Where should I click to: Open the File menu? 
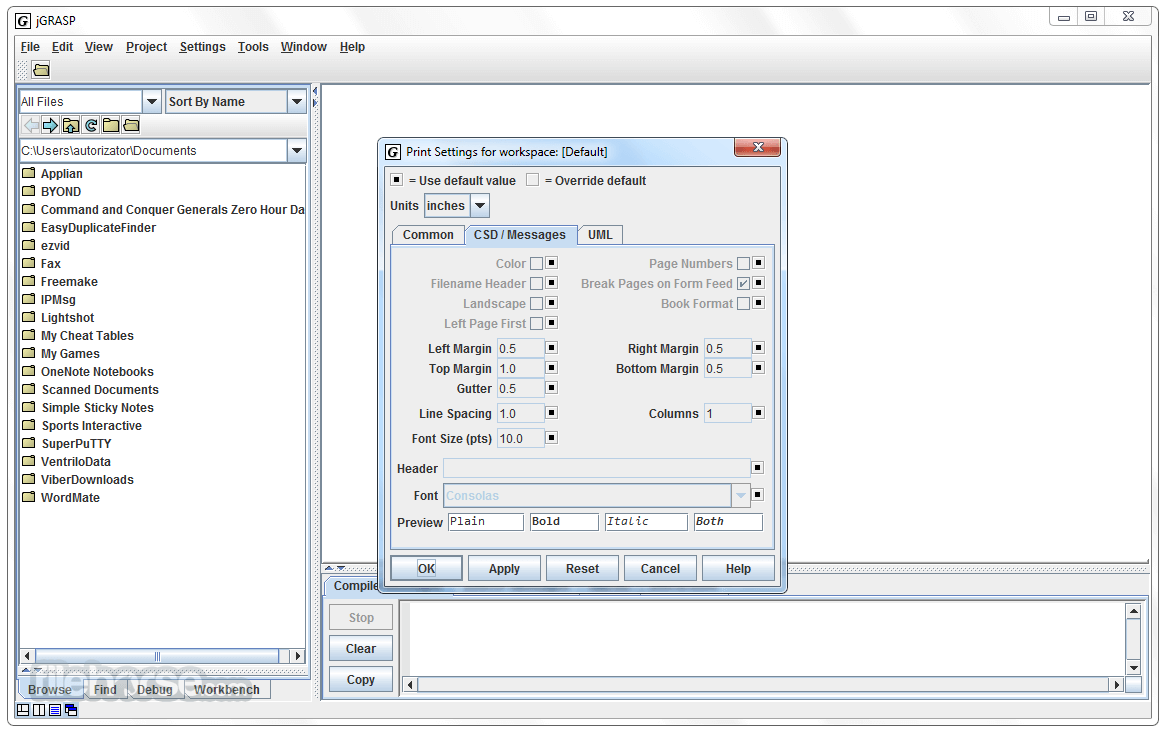(x=30, y=47)
